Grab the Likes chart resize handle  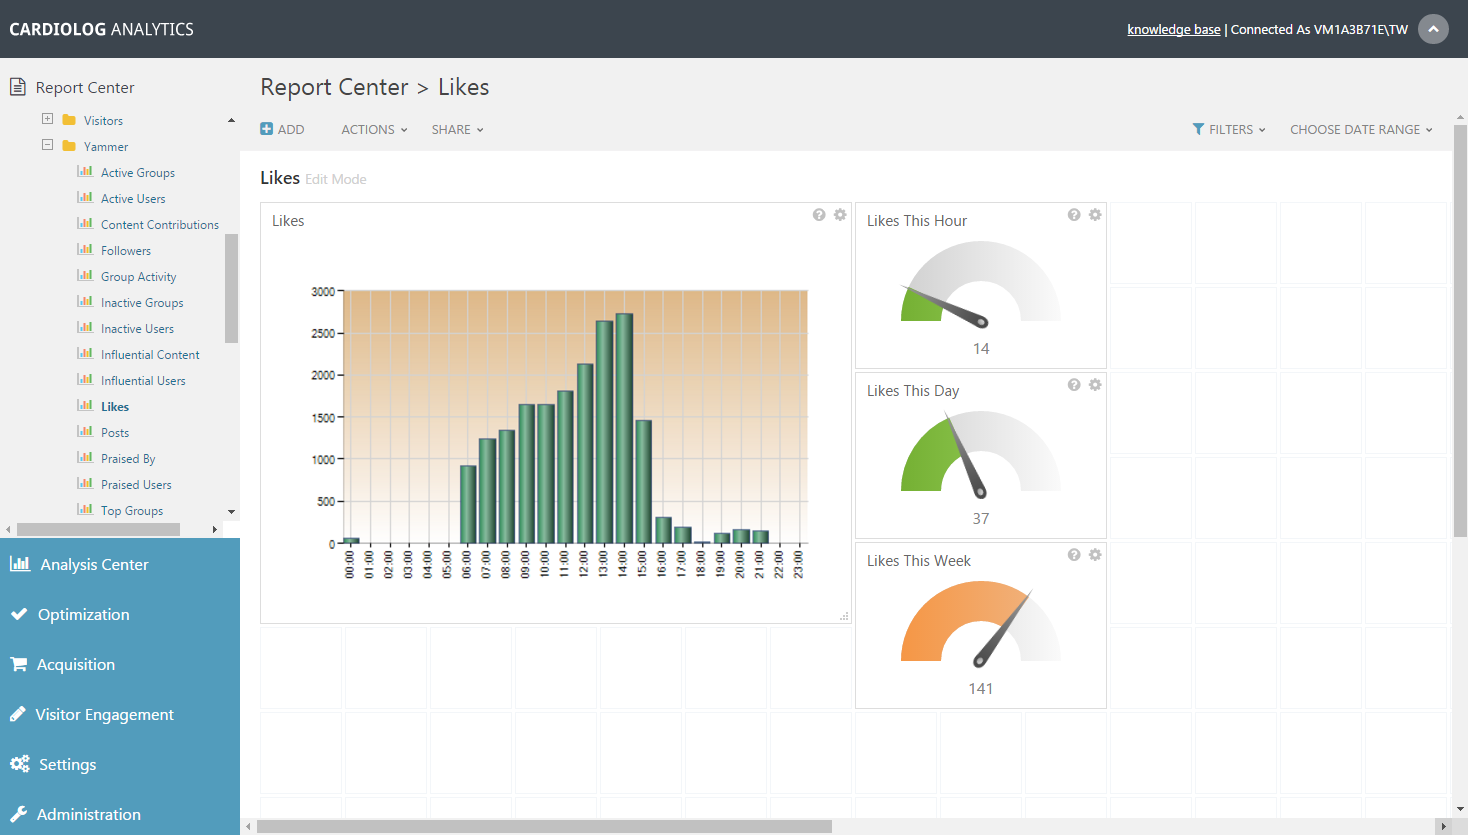pos(844,617)
